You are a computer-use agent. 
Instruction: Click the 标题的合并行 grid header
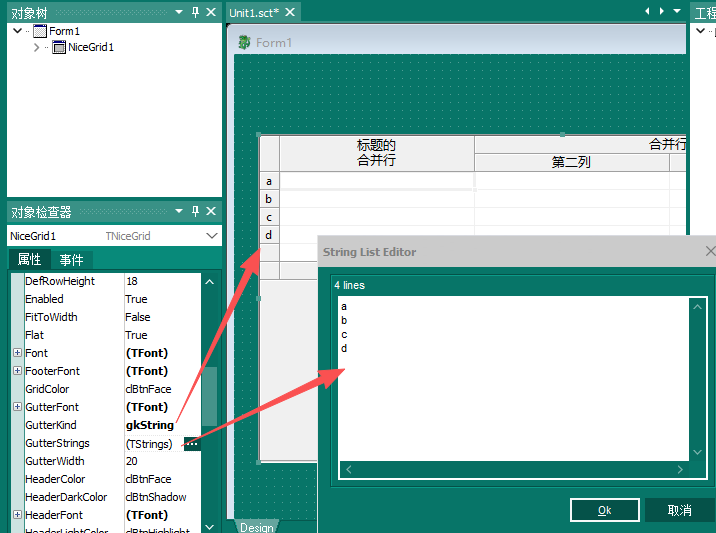tap(376, 153)
